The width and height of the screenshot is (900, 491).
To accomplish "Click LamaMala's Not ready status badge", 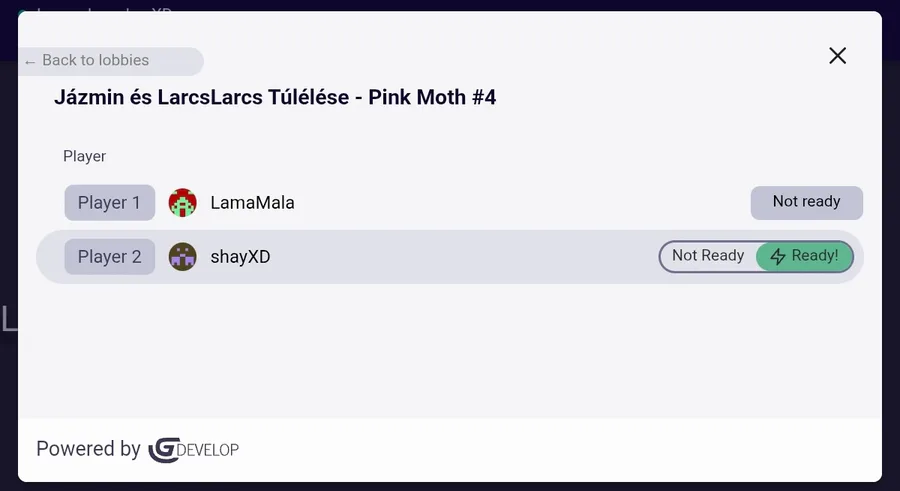I will pos(806,202).
